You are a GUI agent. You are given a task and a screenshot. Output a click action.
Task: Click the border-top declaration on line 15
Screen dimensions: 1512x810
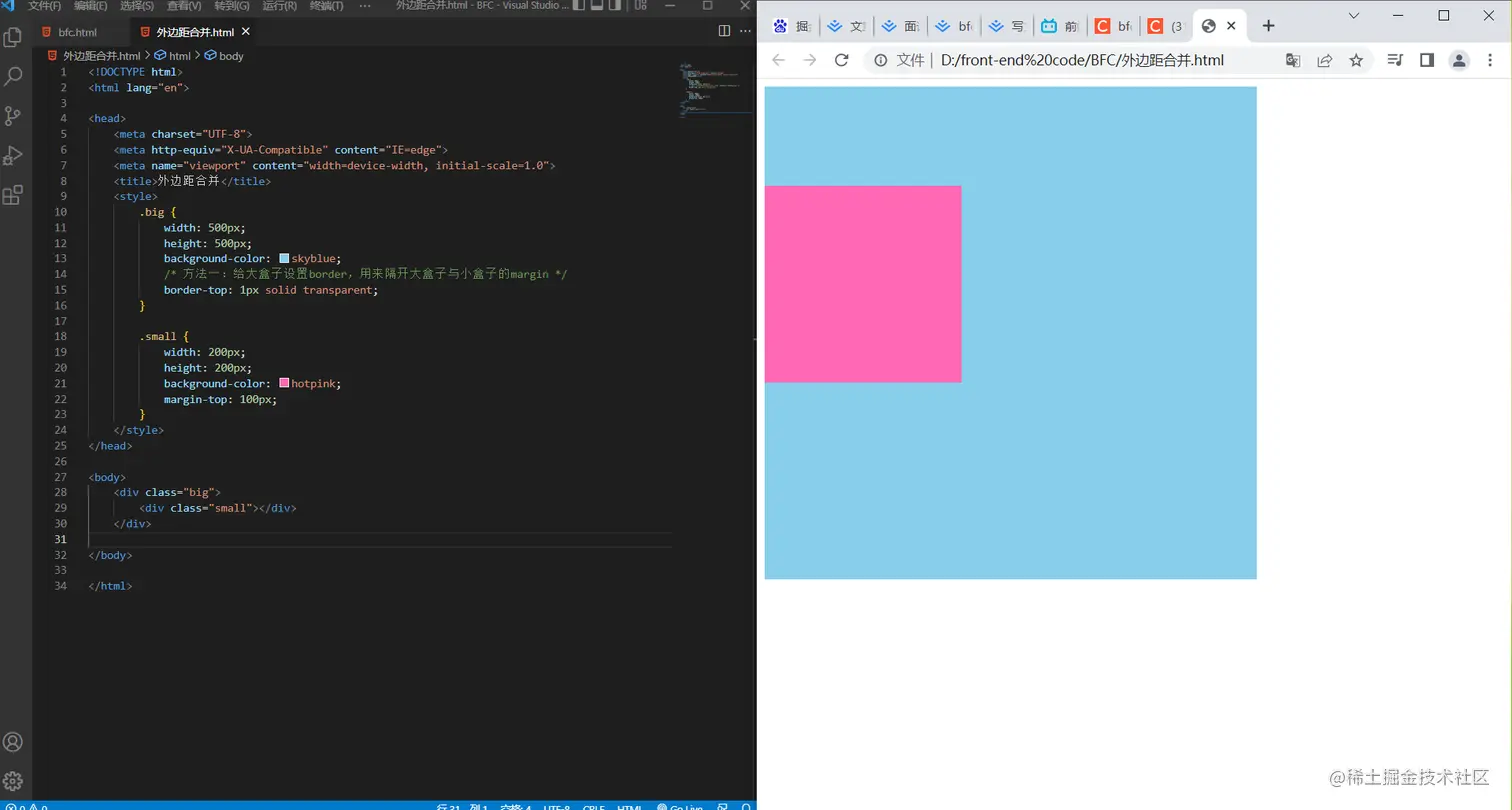271,290
